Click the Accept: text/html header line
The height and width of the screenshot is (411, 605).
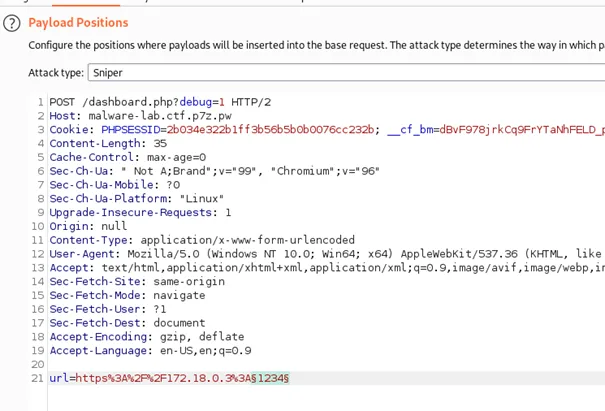(x=327, y=268)
